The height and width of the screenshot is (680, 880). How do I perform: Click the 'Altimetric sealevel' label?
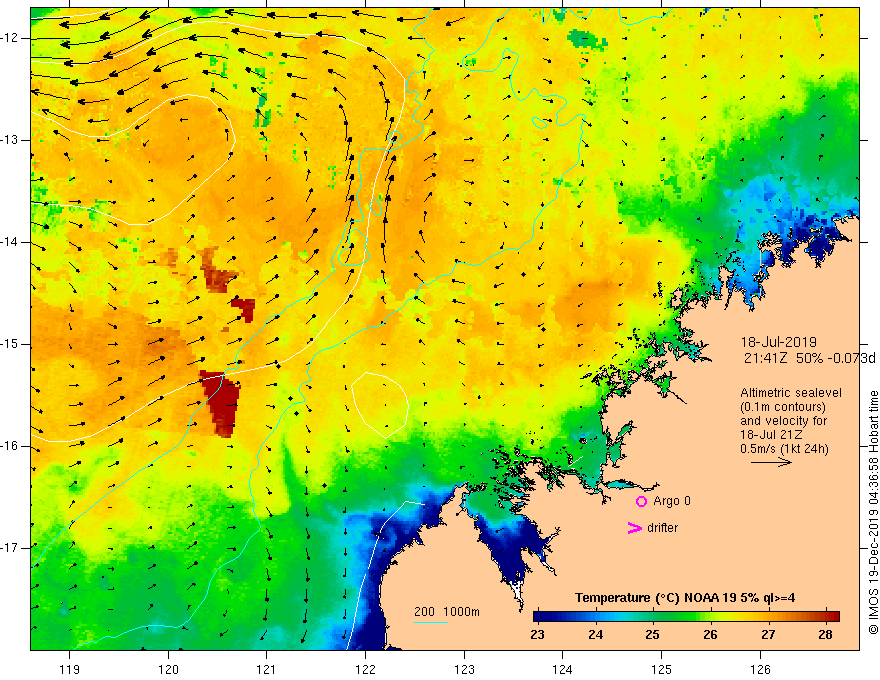point(791,393)
